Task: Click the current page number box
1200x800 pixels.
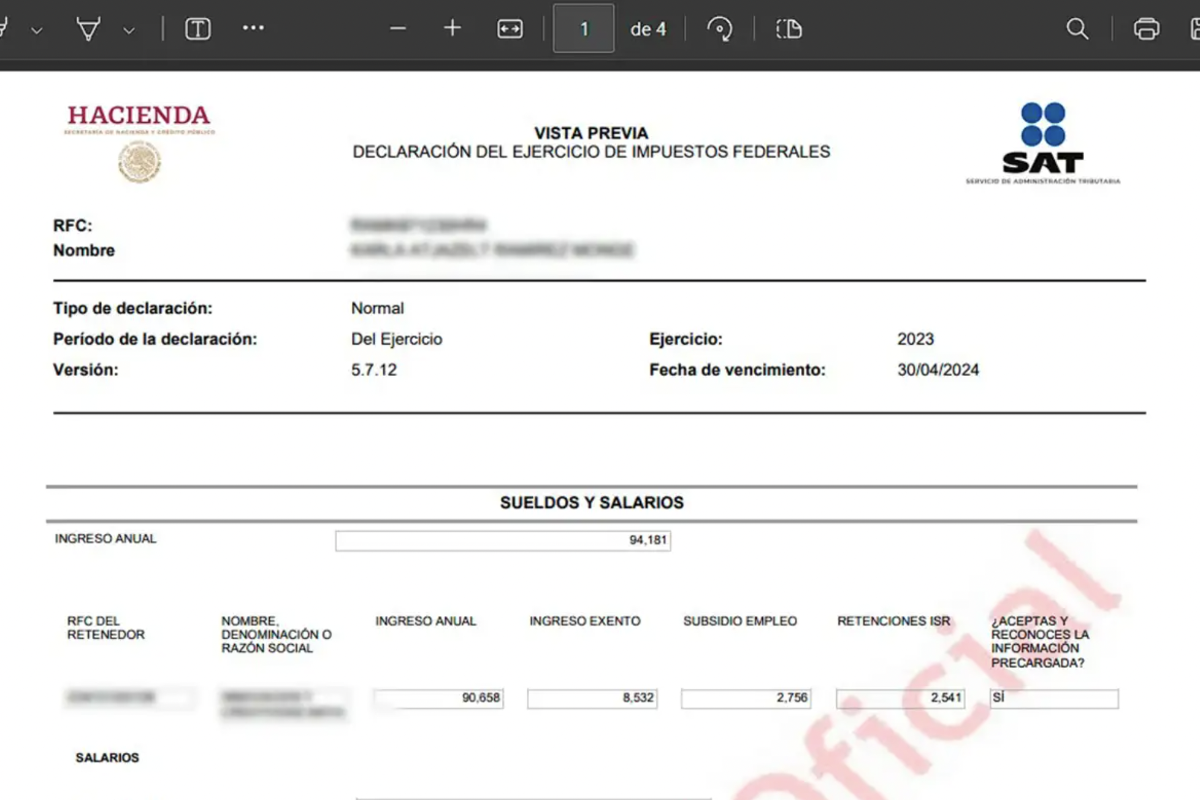Action: pos(583,28)
